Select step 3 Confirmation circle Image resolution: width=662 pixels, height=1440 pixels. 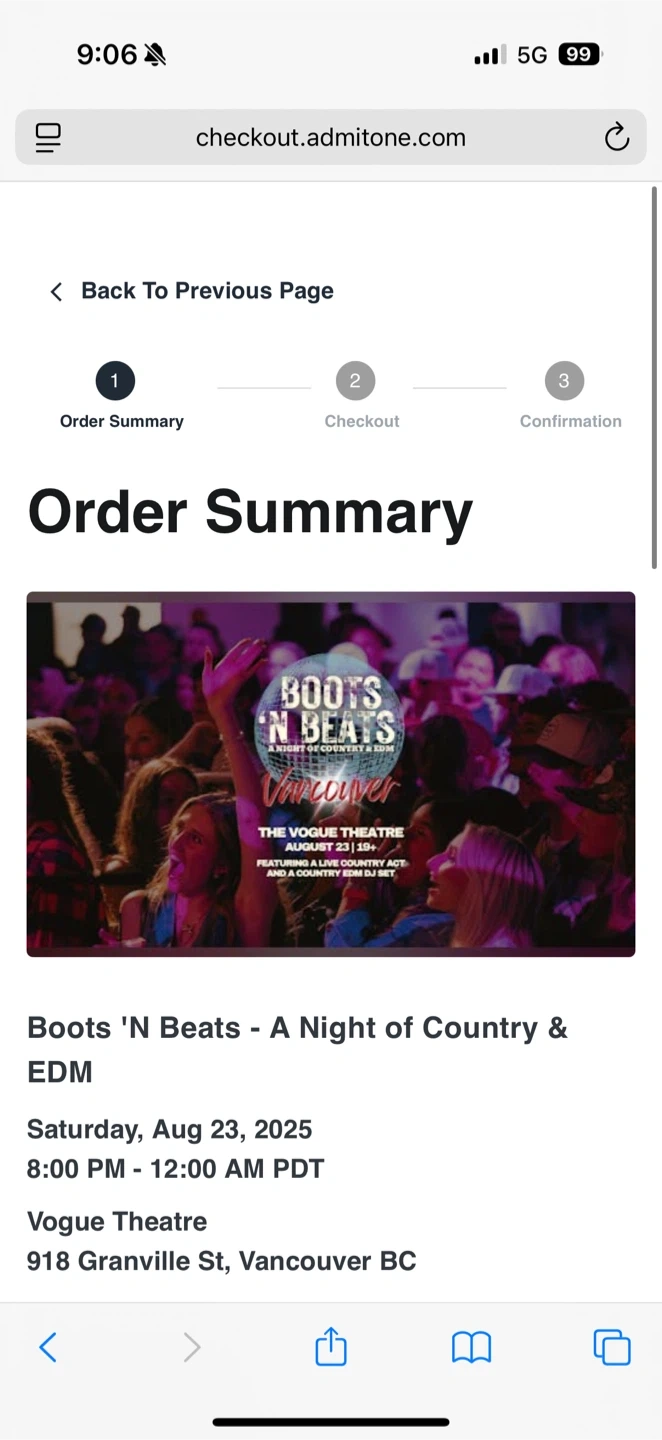[564, 381]
